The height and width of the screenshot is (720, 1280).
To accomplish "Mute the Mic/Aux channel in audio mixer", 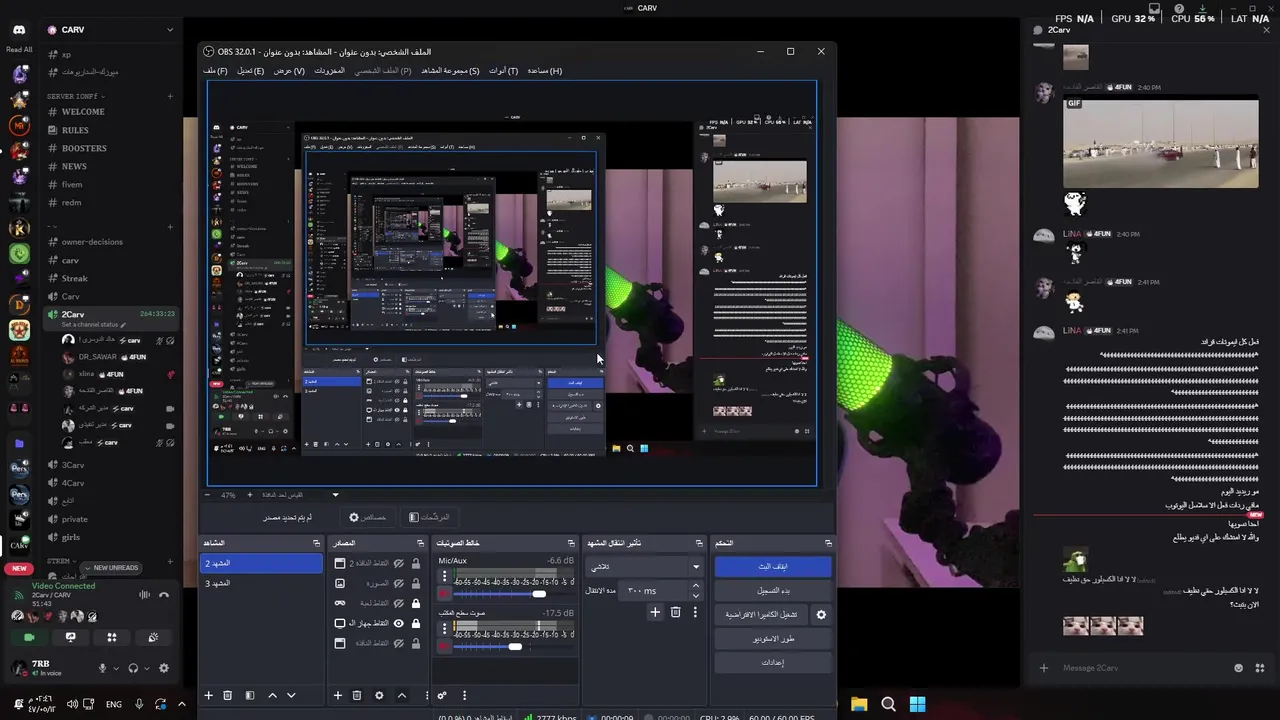I will pyautogui.click(x=444, y=593).
